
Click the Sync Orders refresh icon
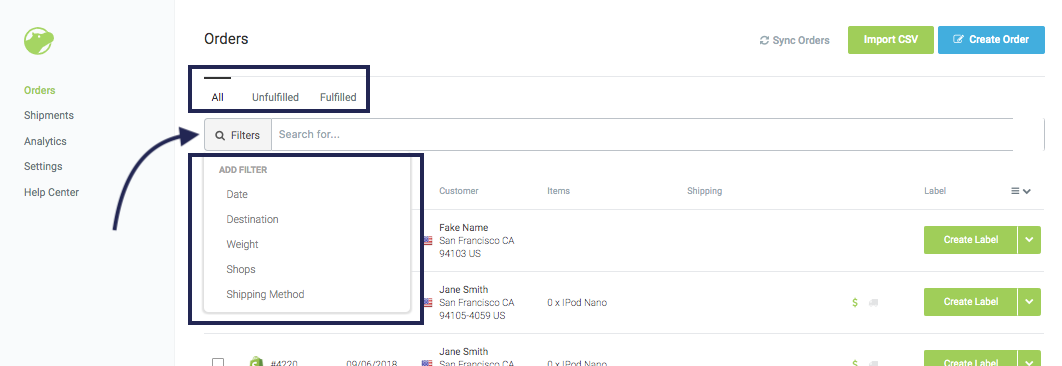[x=765, y=40]
